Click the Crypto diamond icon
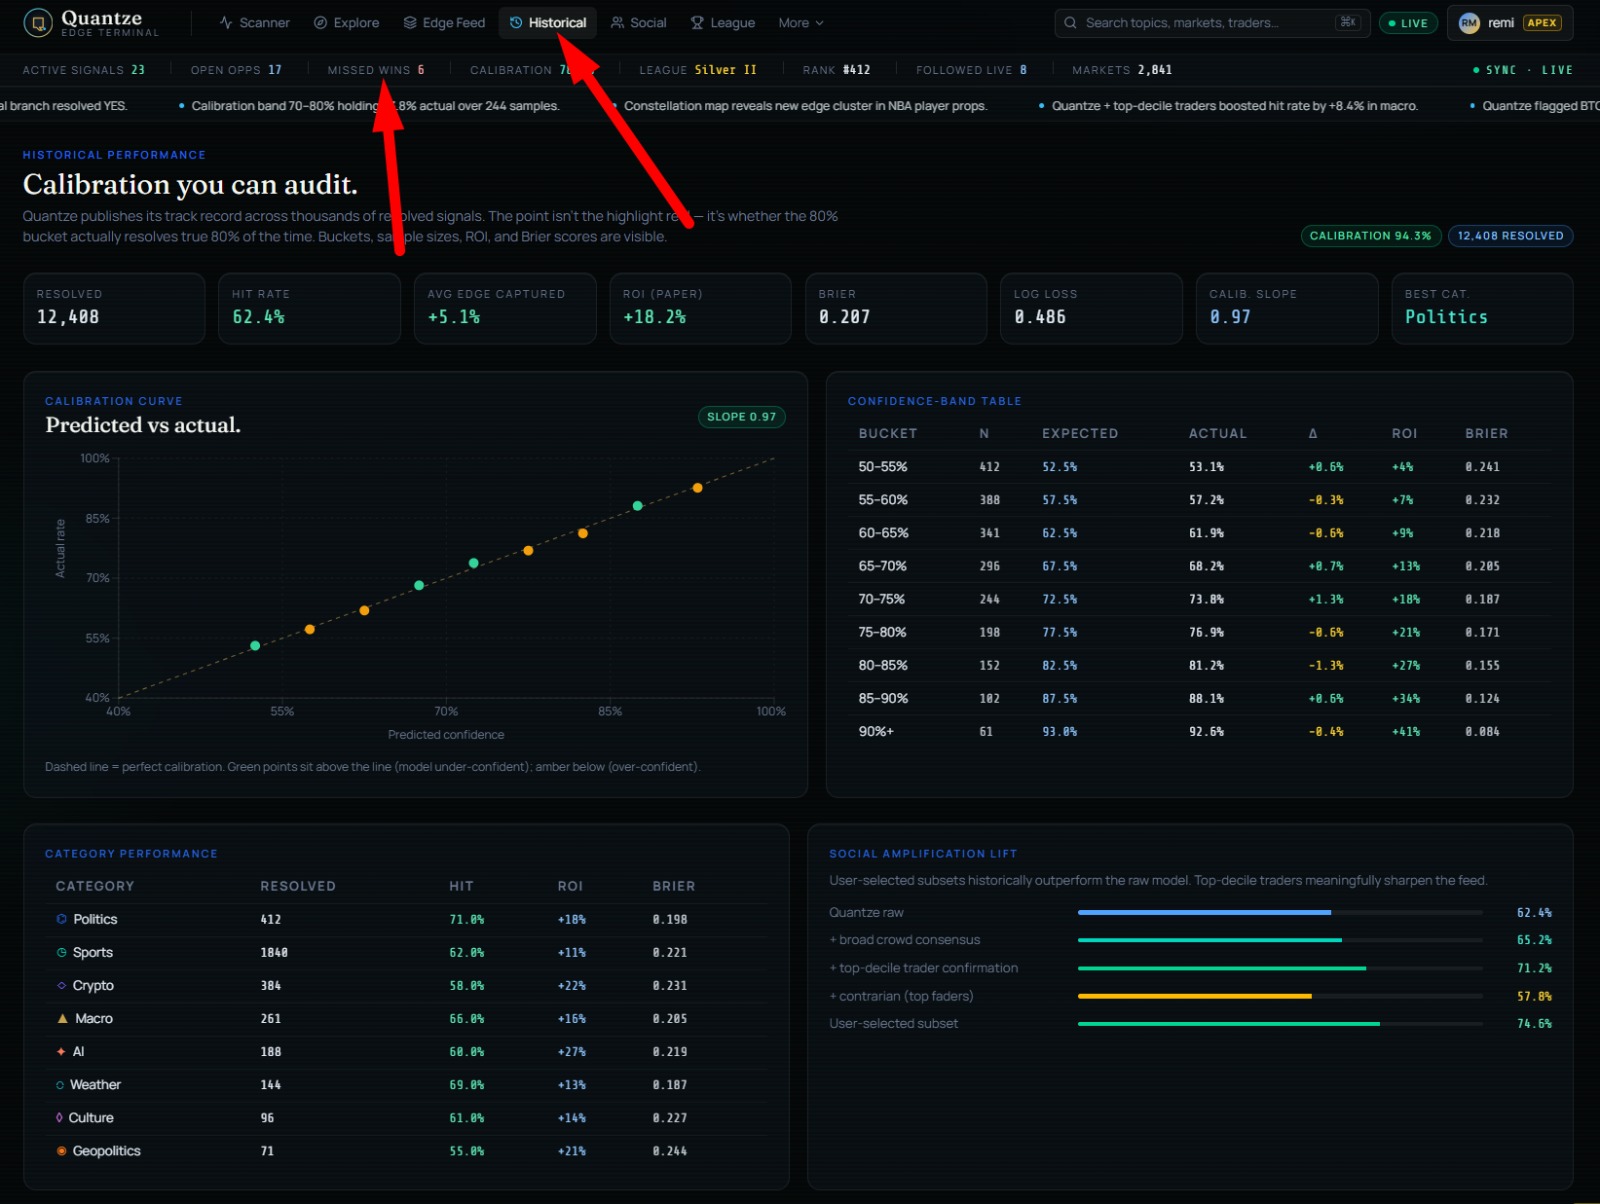 tap(62, 986)
